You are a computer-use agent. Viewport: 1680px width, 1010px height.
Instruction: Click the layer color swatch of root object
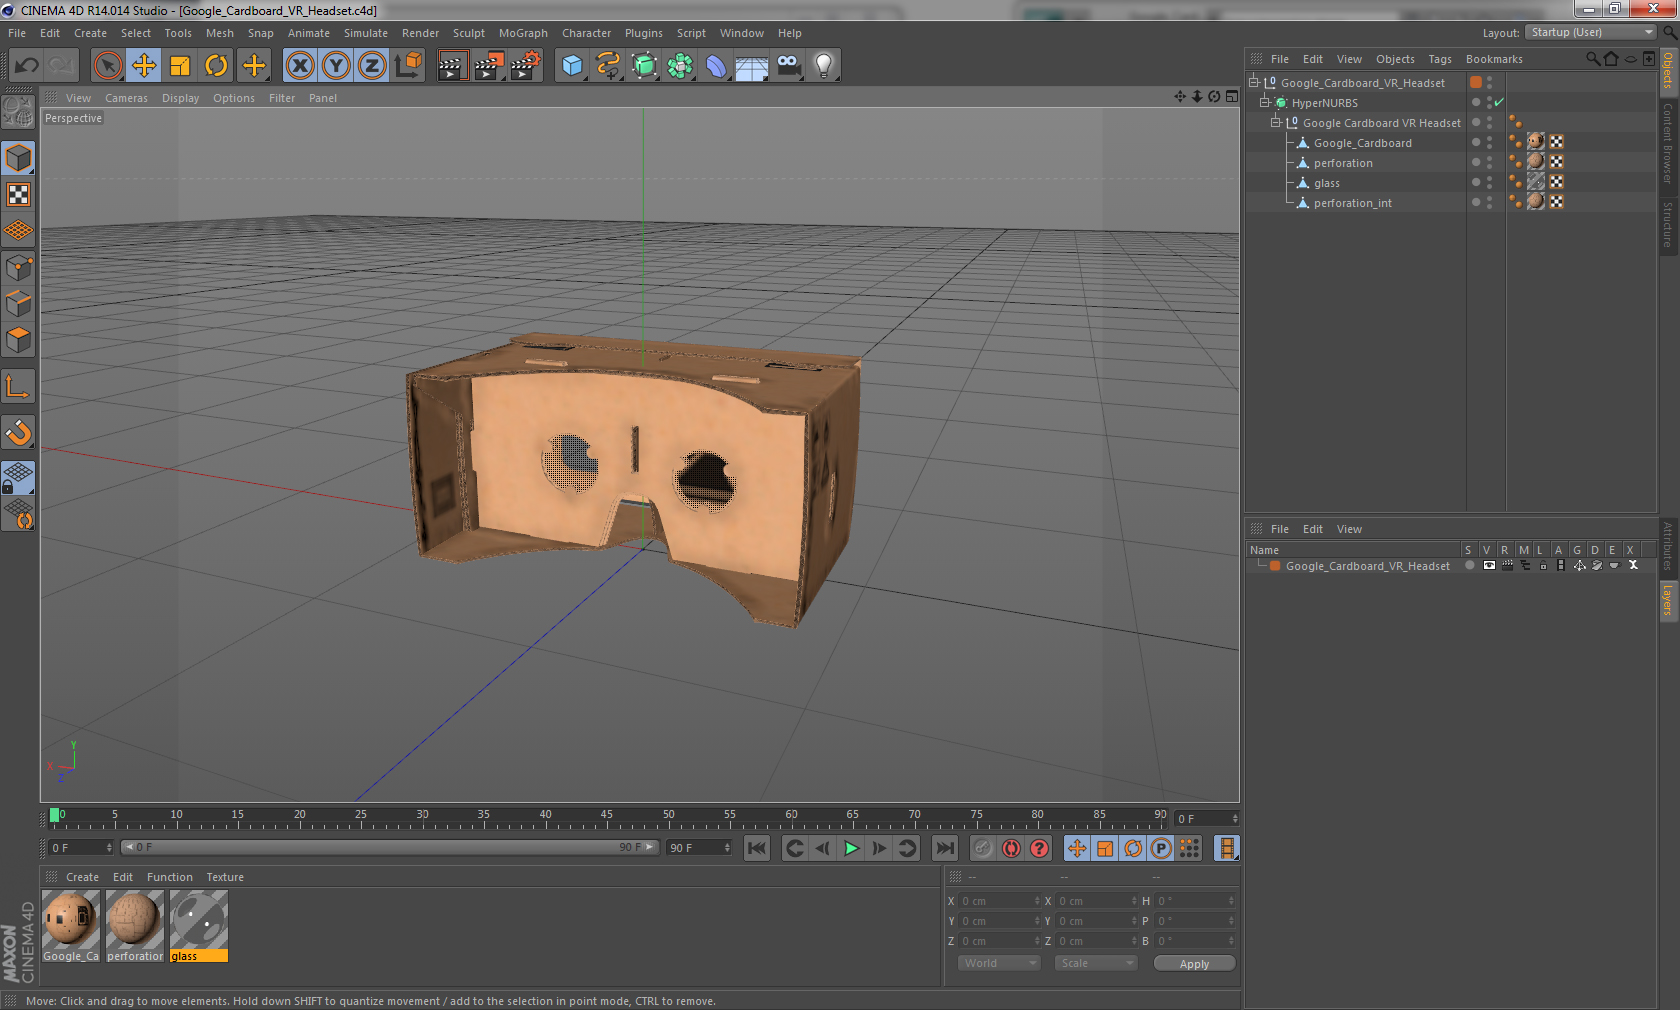(1476, 82)
